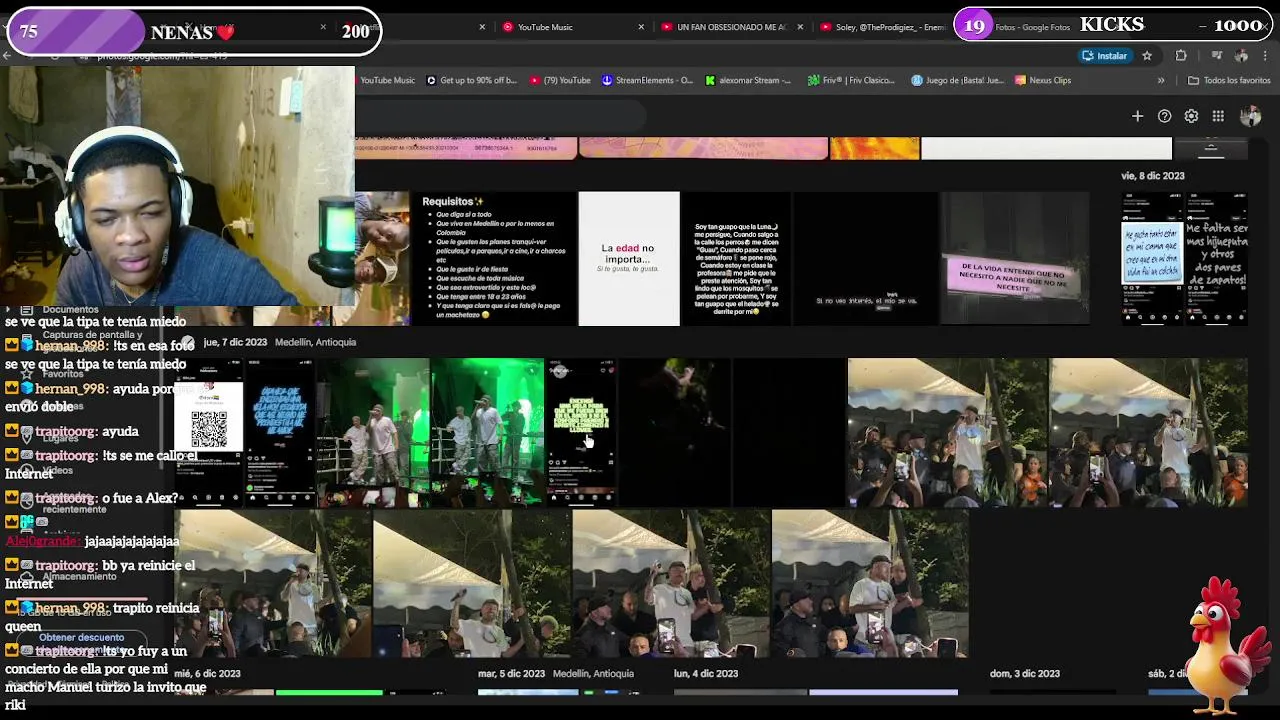Open first green-lit stage photo
Image resolution: width=1280 pixels, height=720 pixels.
(373, 432)
